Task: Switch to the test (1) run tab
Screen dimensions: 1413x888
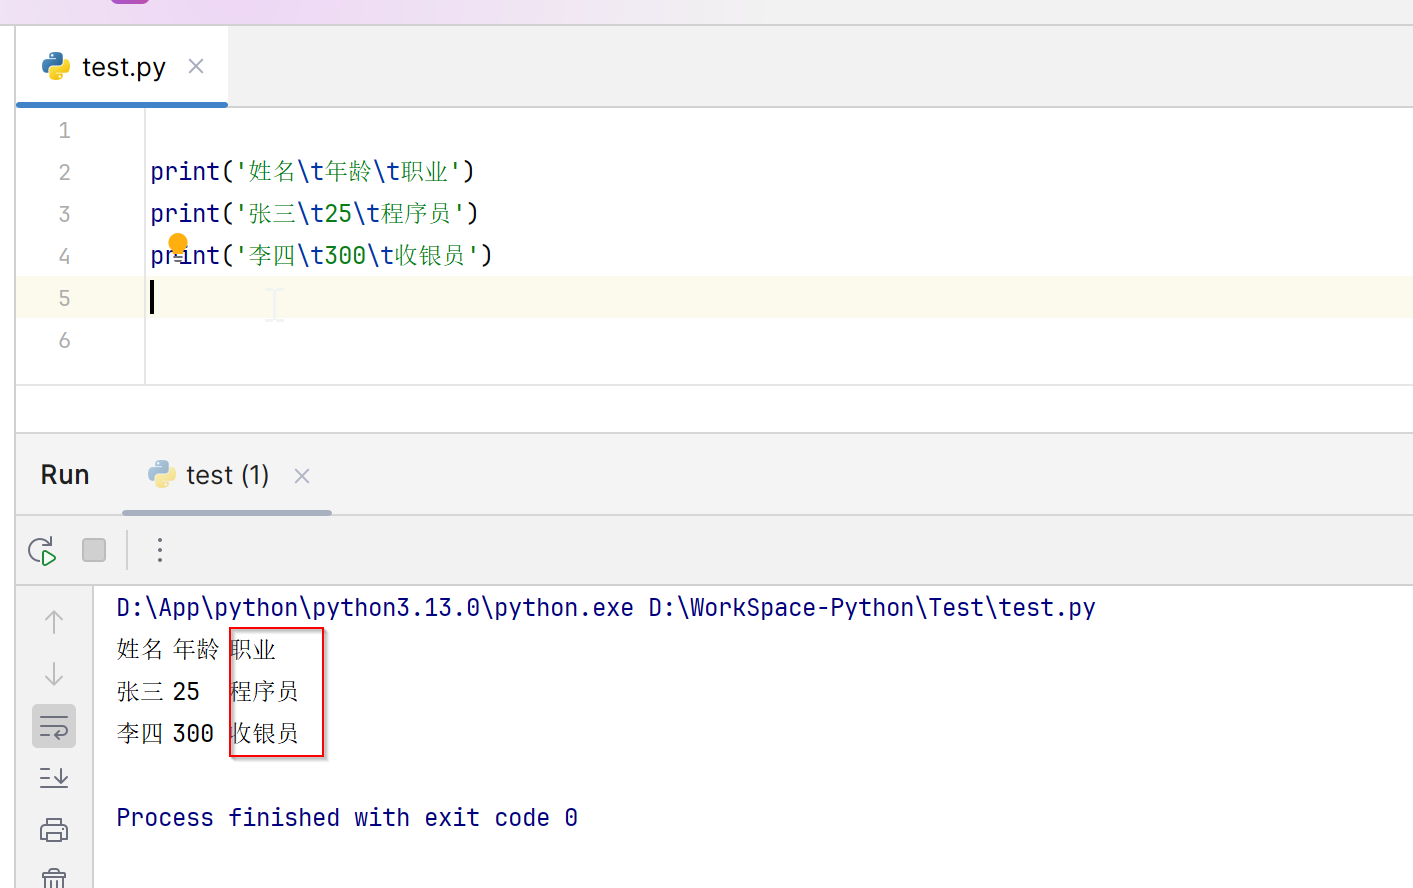Action: 226,475
